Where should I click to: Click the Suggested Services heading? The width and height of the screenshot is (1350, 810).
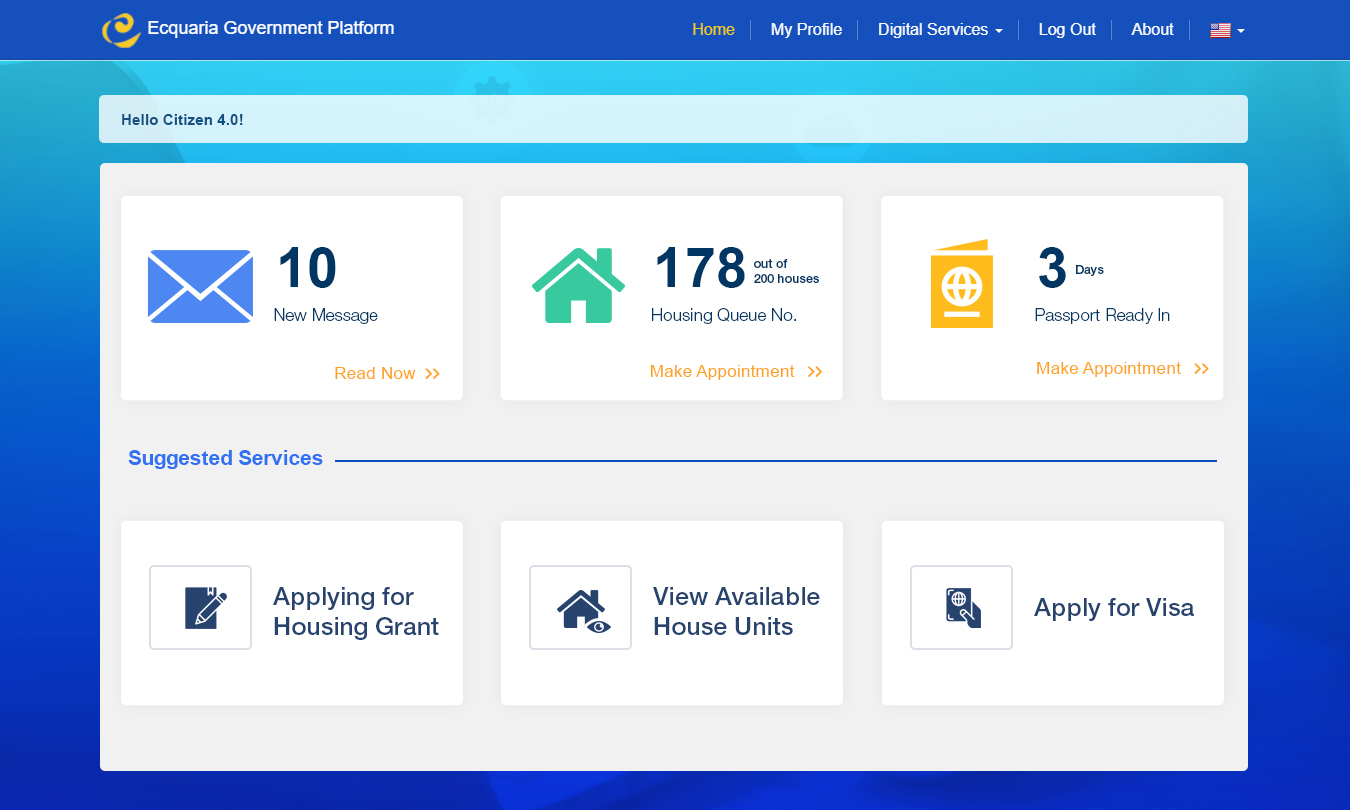point(225,458)
